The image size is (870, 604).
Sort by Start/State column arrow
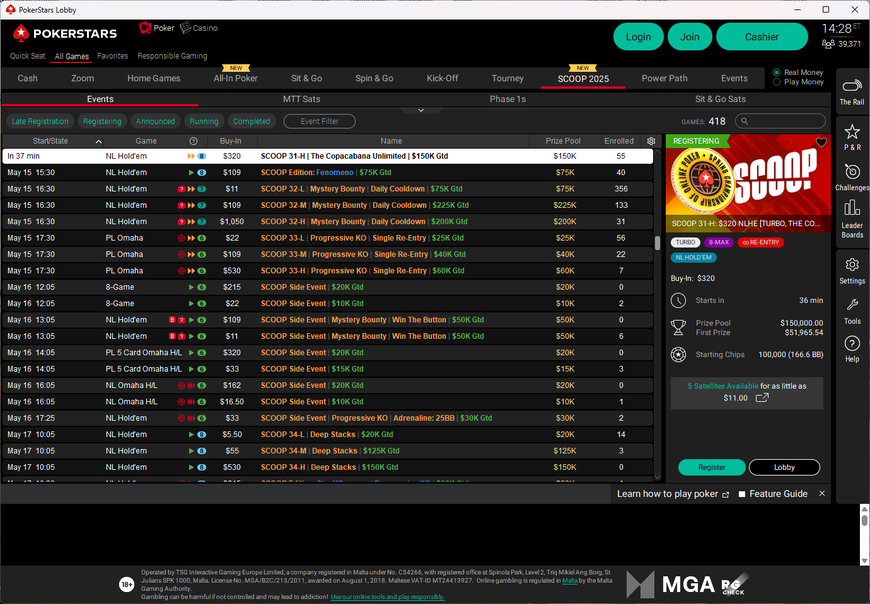click(98, 141)
